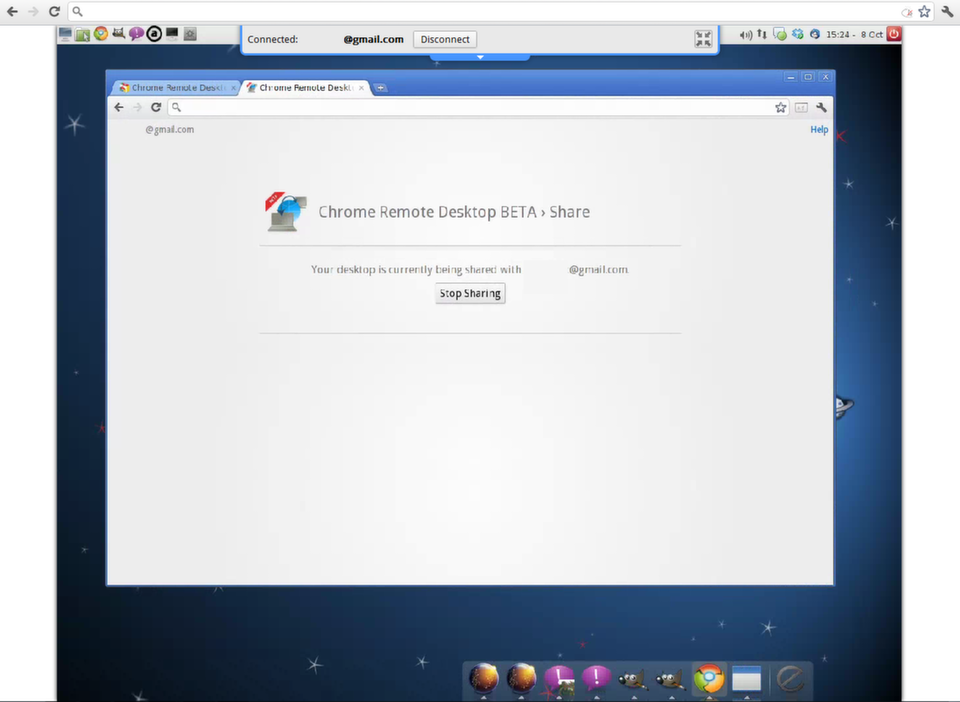Select the active Chrome Remote Desktop tab
Image resolution: width=960 pixels, height=702 pixels.
click(304, 88)
